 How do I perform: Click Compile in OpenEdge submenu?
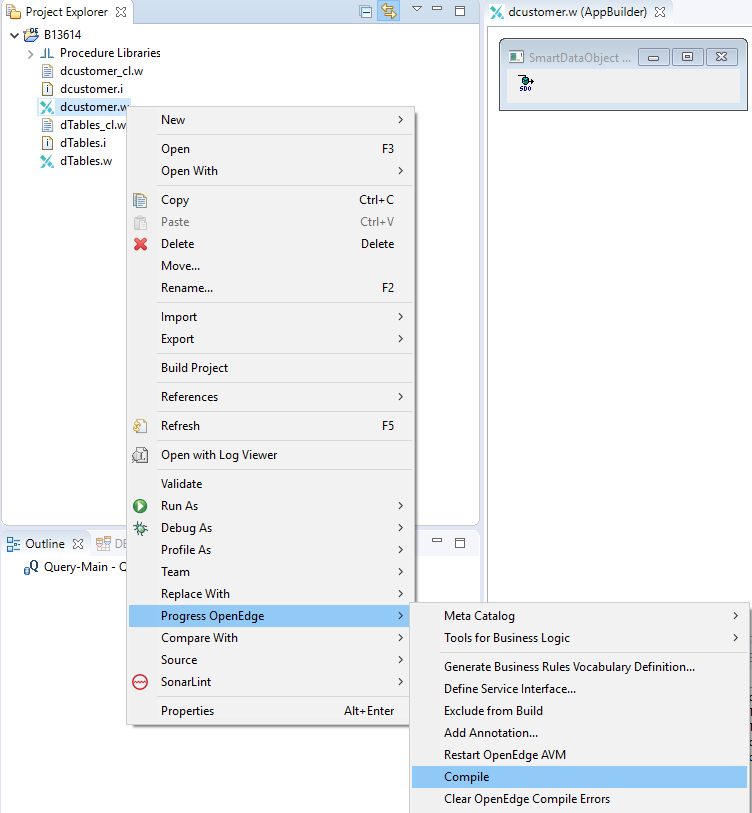(580, 777)
